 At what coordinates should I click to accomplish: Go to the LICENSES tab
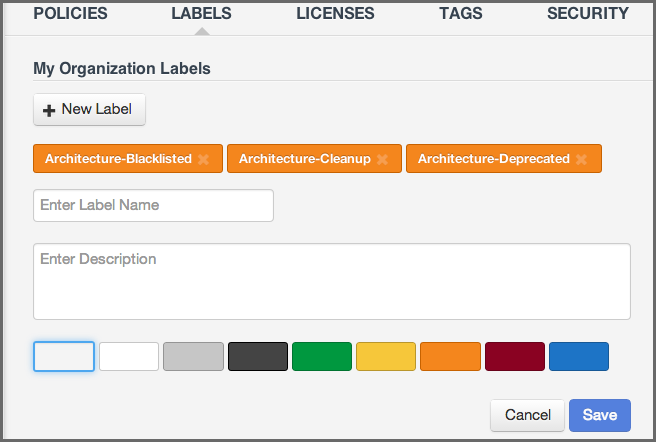tap(335, 13)
